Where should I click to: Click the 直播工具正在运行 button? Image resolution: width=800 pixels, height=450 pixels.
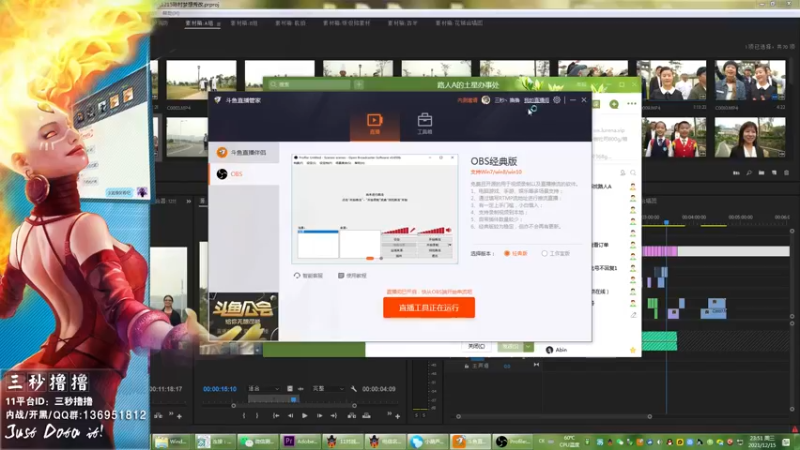tap(429, 308)
